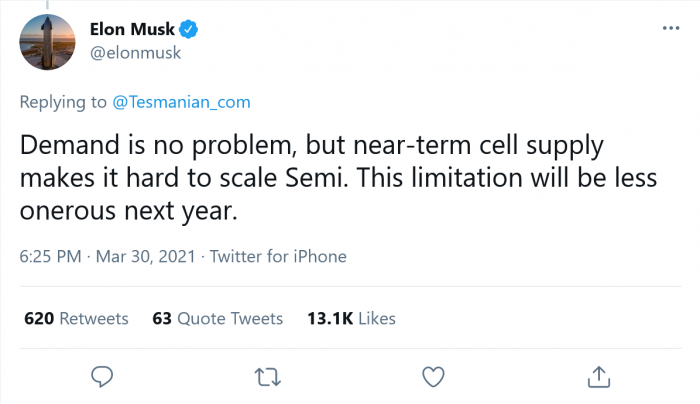Click the 'Replying to' label text

pyautogui.click(x=59, y=101)
